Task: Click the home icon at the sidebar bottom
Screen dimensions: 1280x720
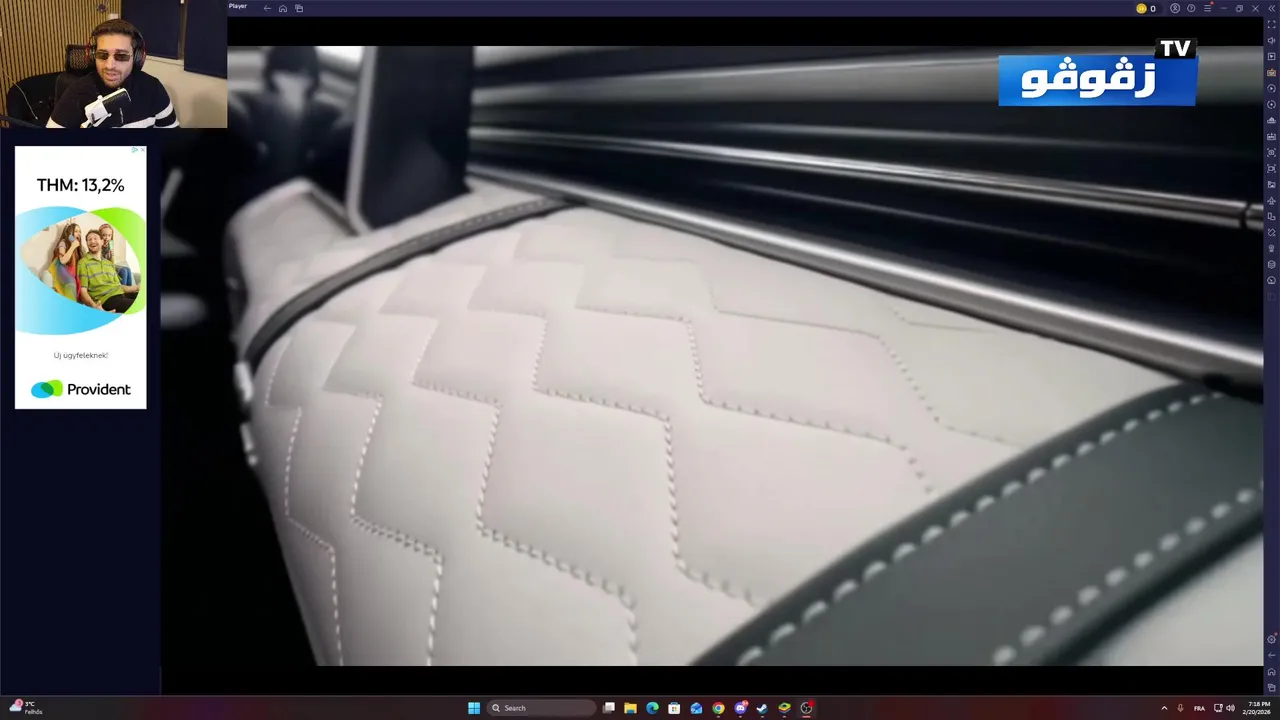Action: coord(1271,671)
